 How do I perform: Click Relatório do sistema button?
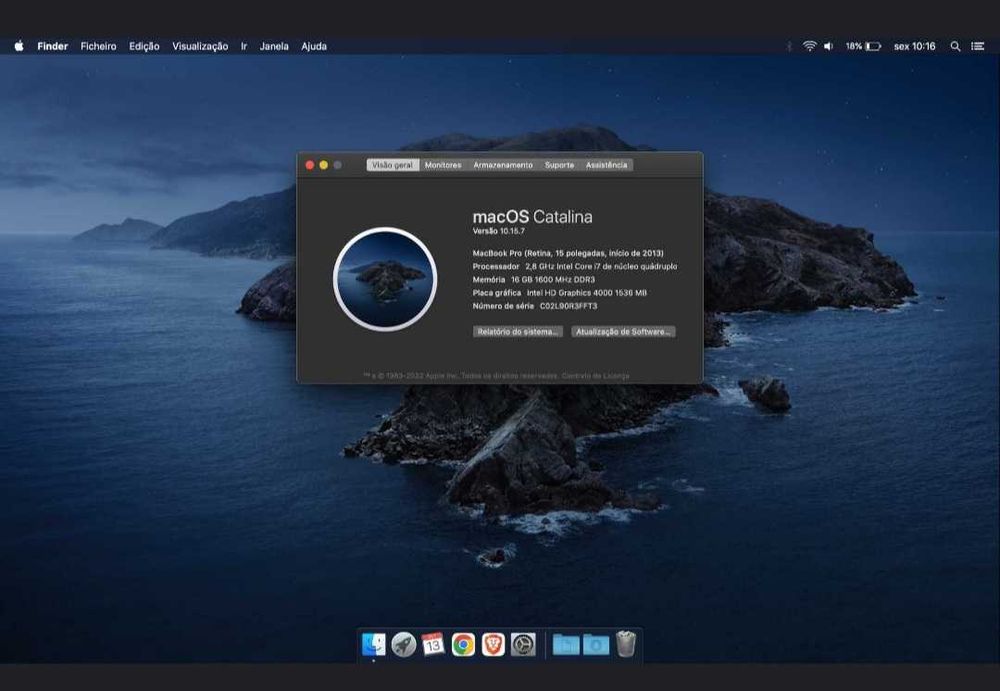click(518, 332)
